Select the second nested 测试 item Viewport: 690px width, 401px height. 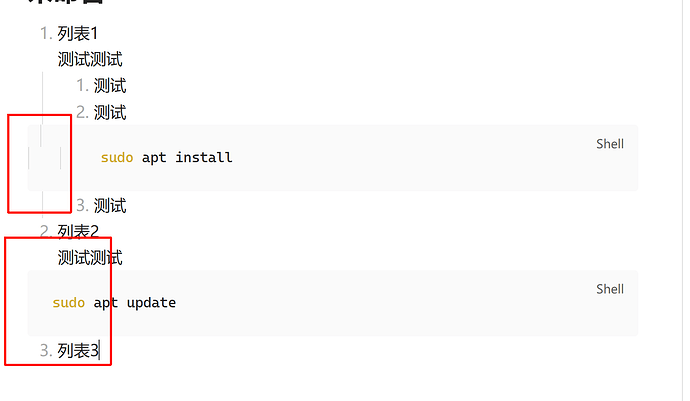point(110,112)
